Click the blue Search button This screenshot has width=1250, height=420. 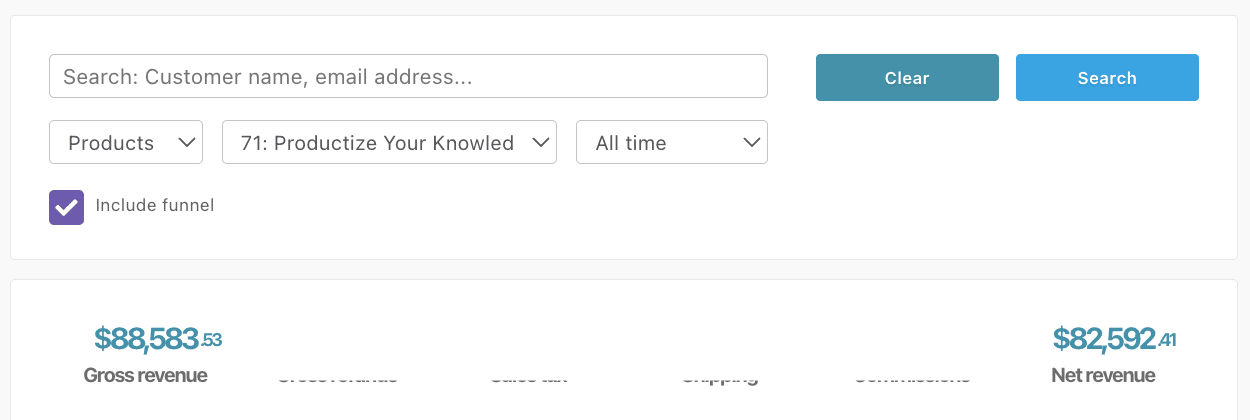[x=1107, y=78]
